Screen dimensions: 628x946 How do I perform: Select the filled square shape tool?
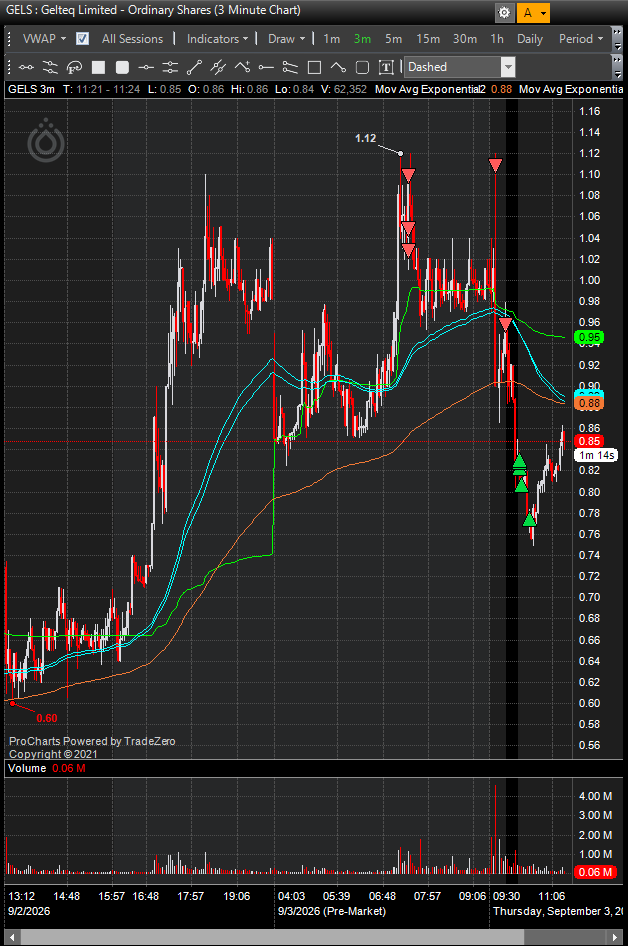tap(98, 67)
